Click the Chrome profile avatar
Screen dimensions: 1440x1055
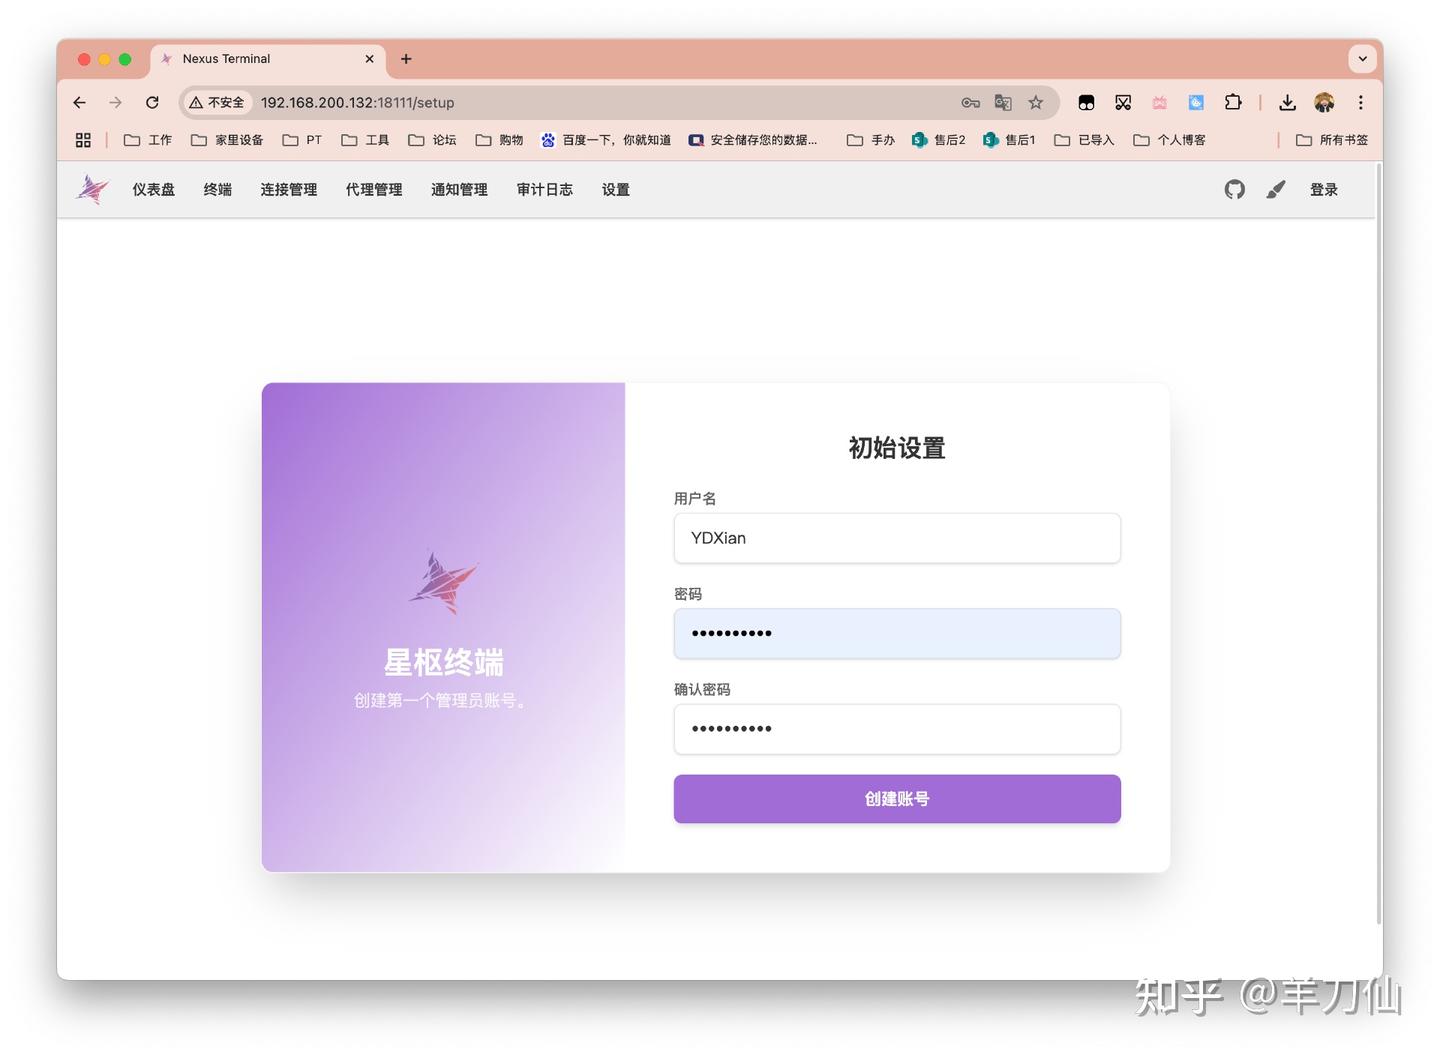click(x=1323, y=102)
